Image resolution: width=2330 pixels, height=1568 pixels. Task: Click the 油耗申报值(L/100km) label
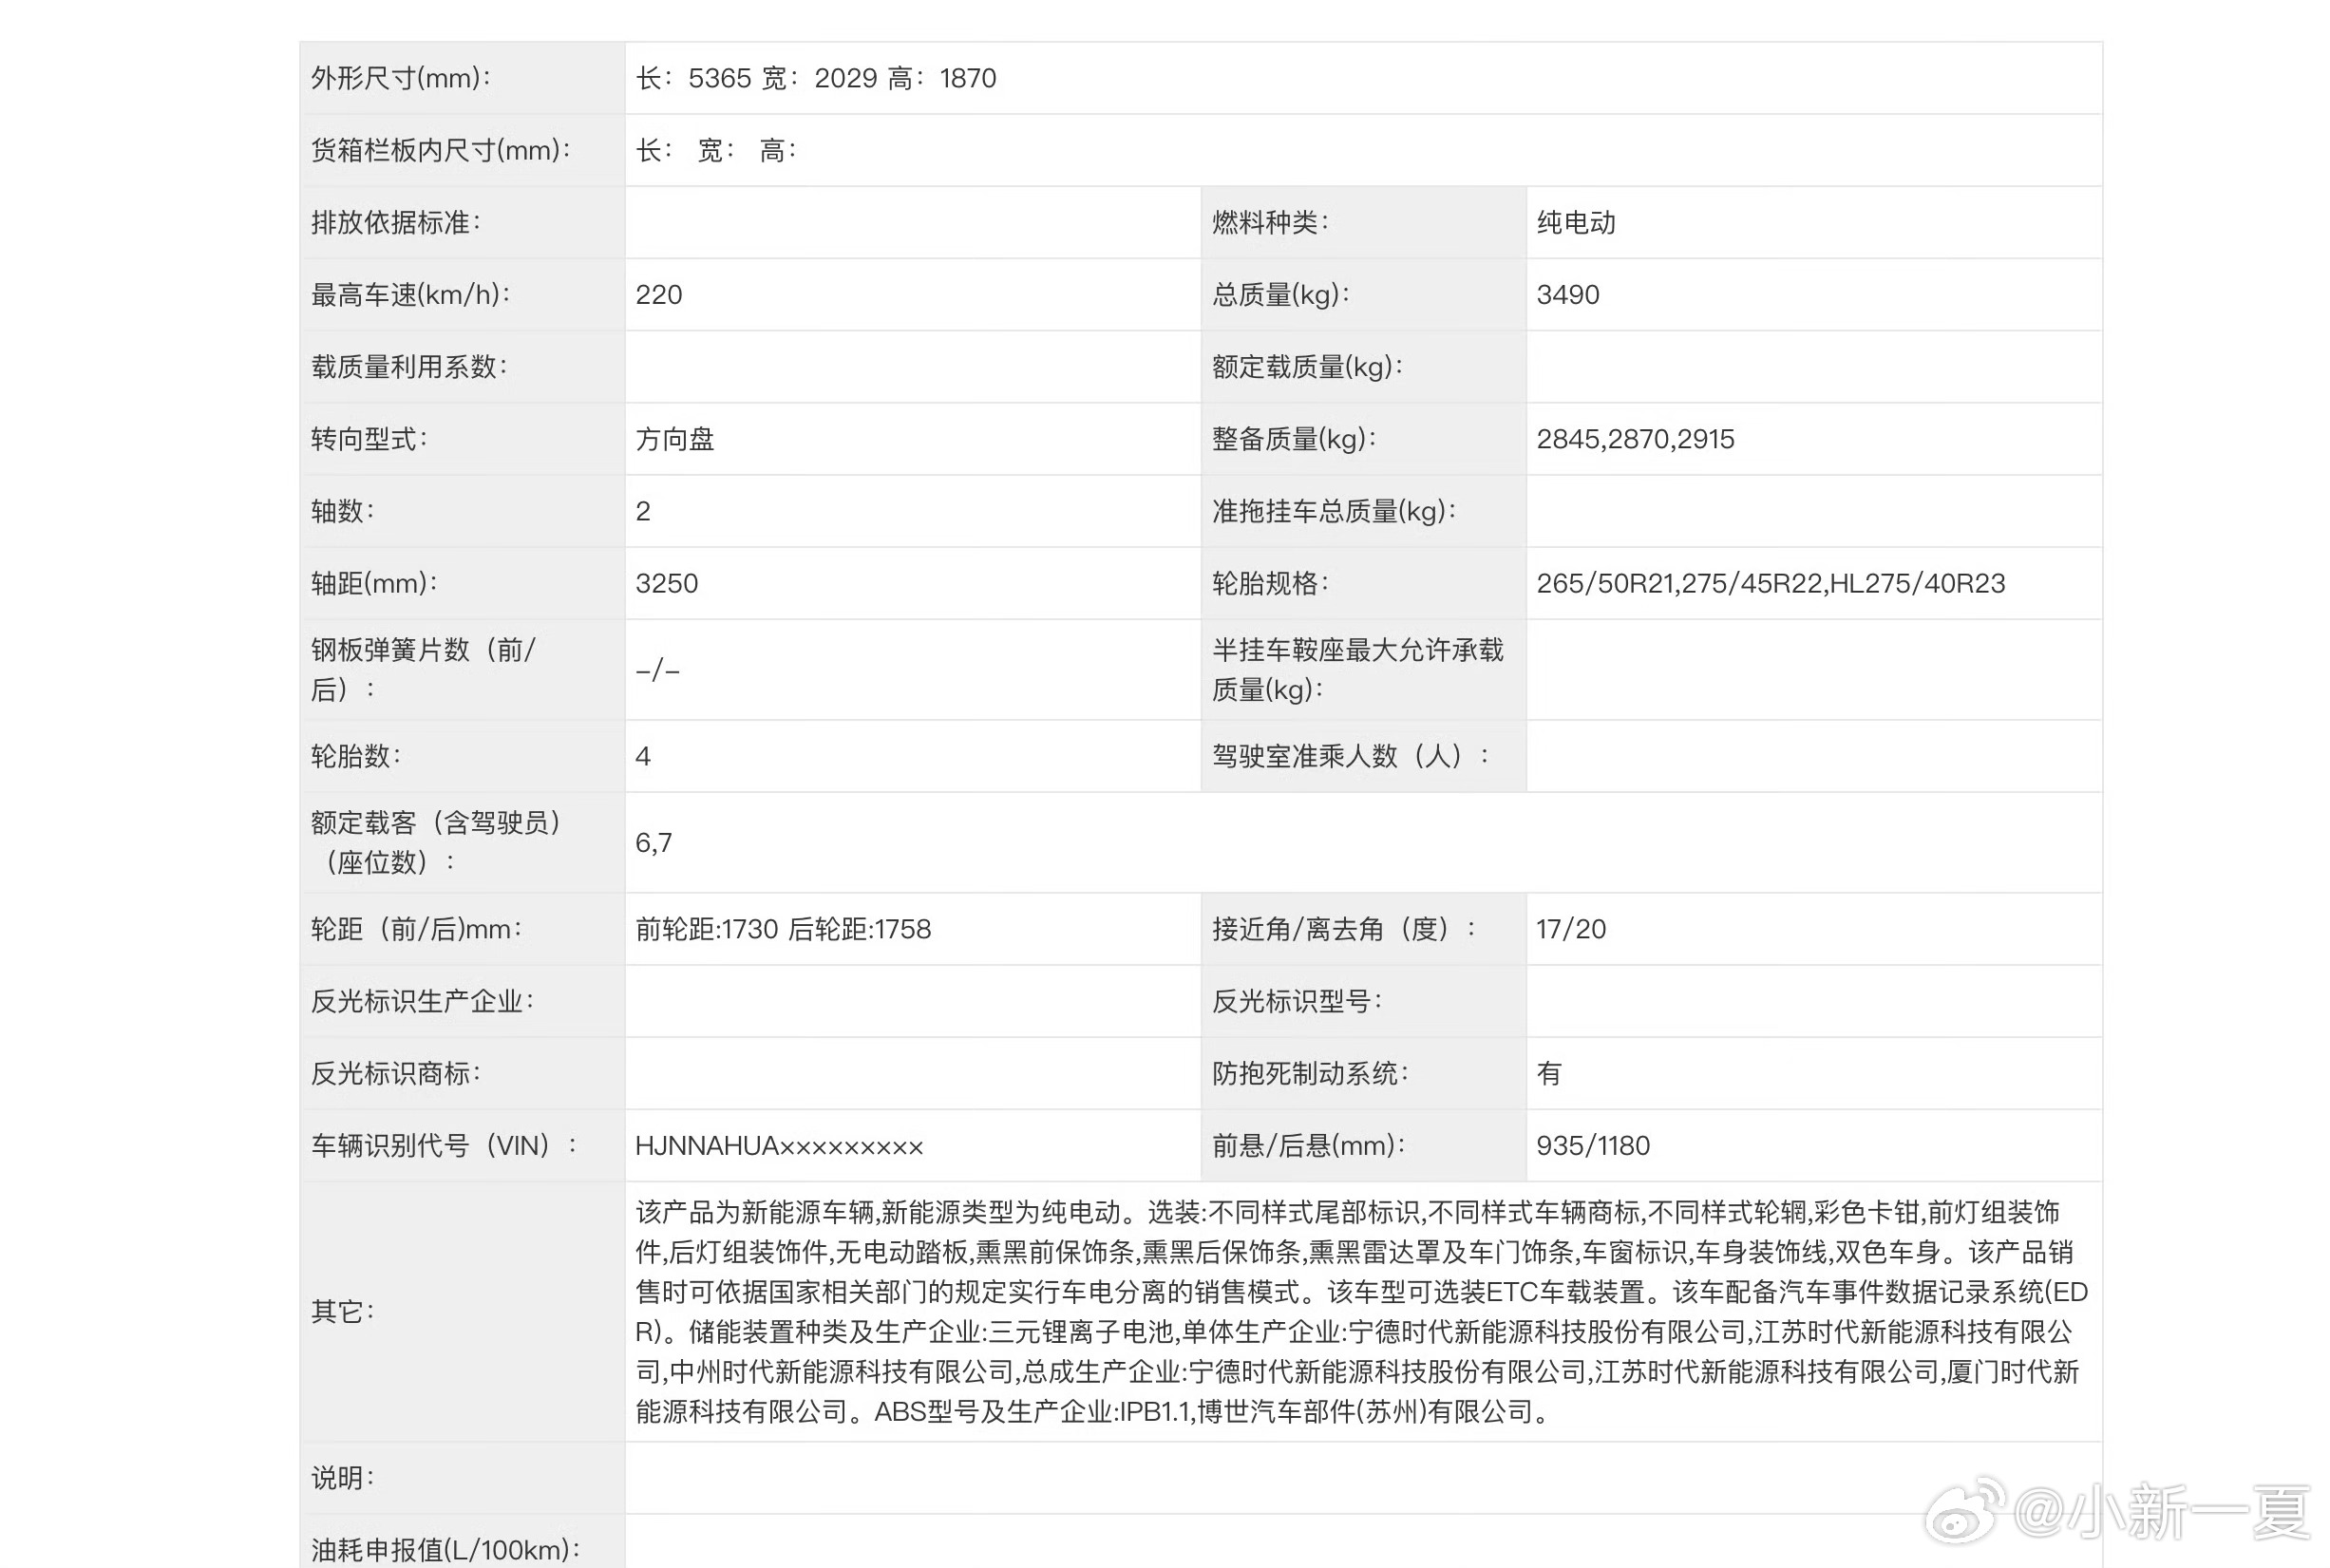446,1549
